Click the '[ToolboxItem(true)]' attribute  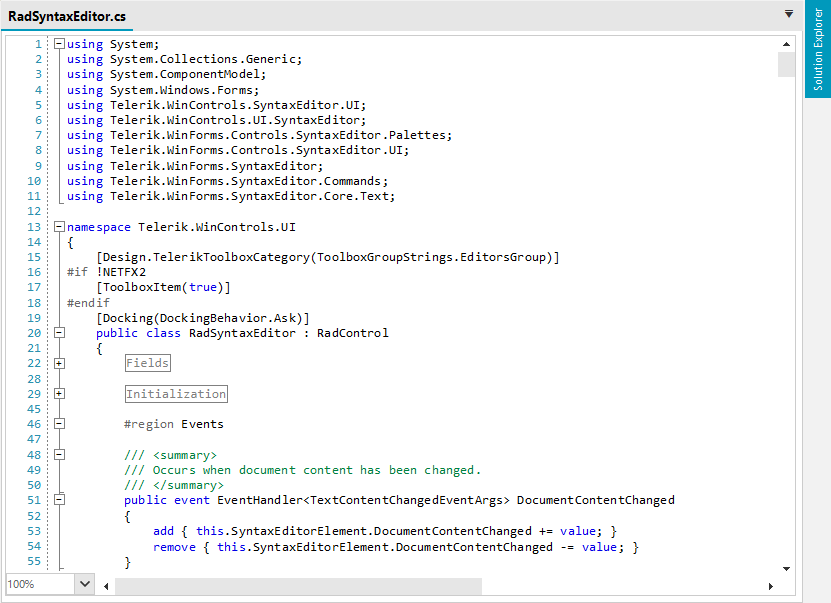click(x=163, y=287)
